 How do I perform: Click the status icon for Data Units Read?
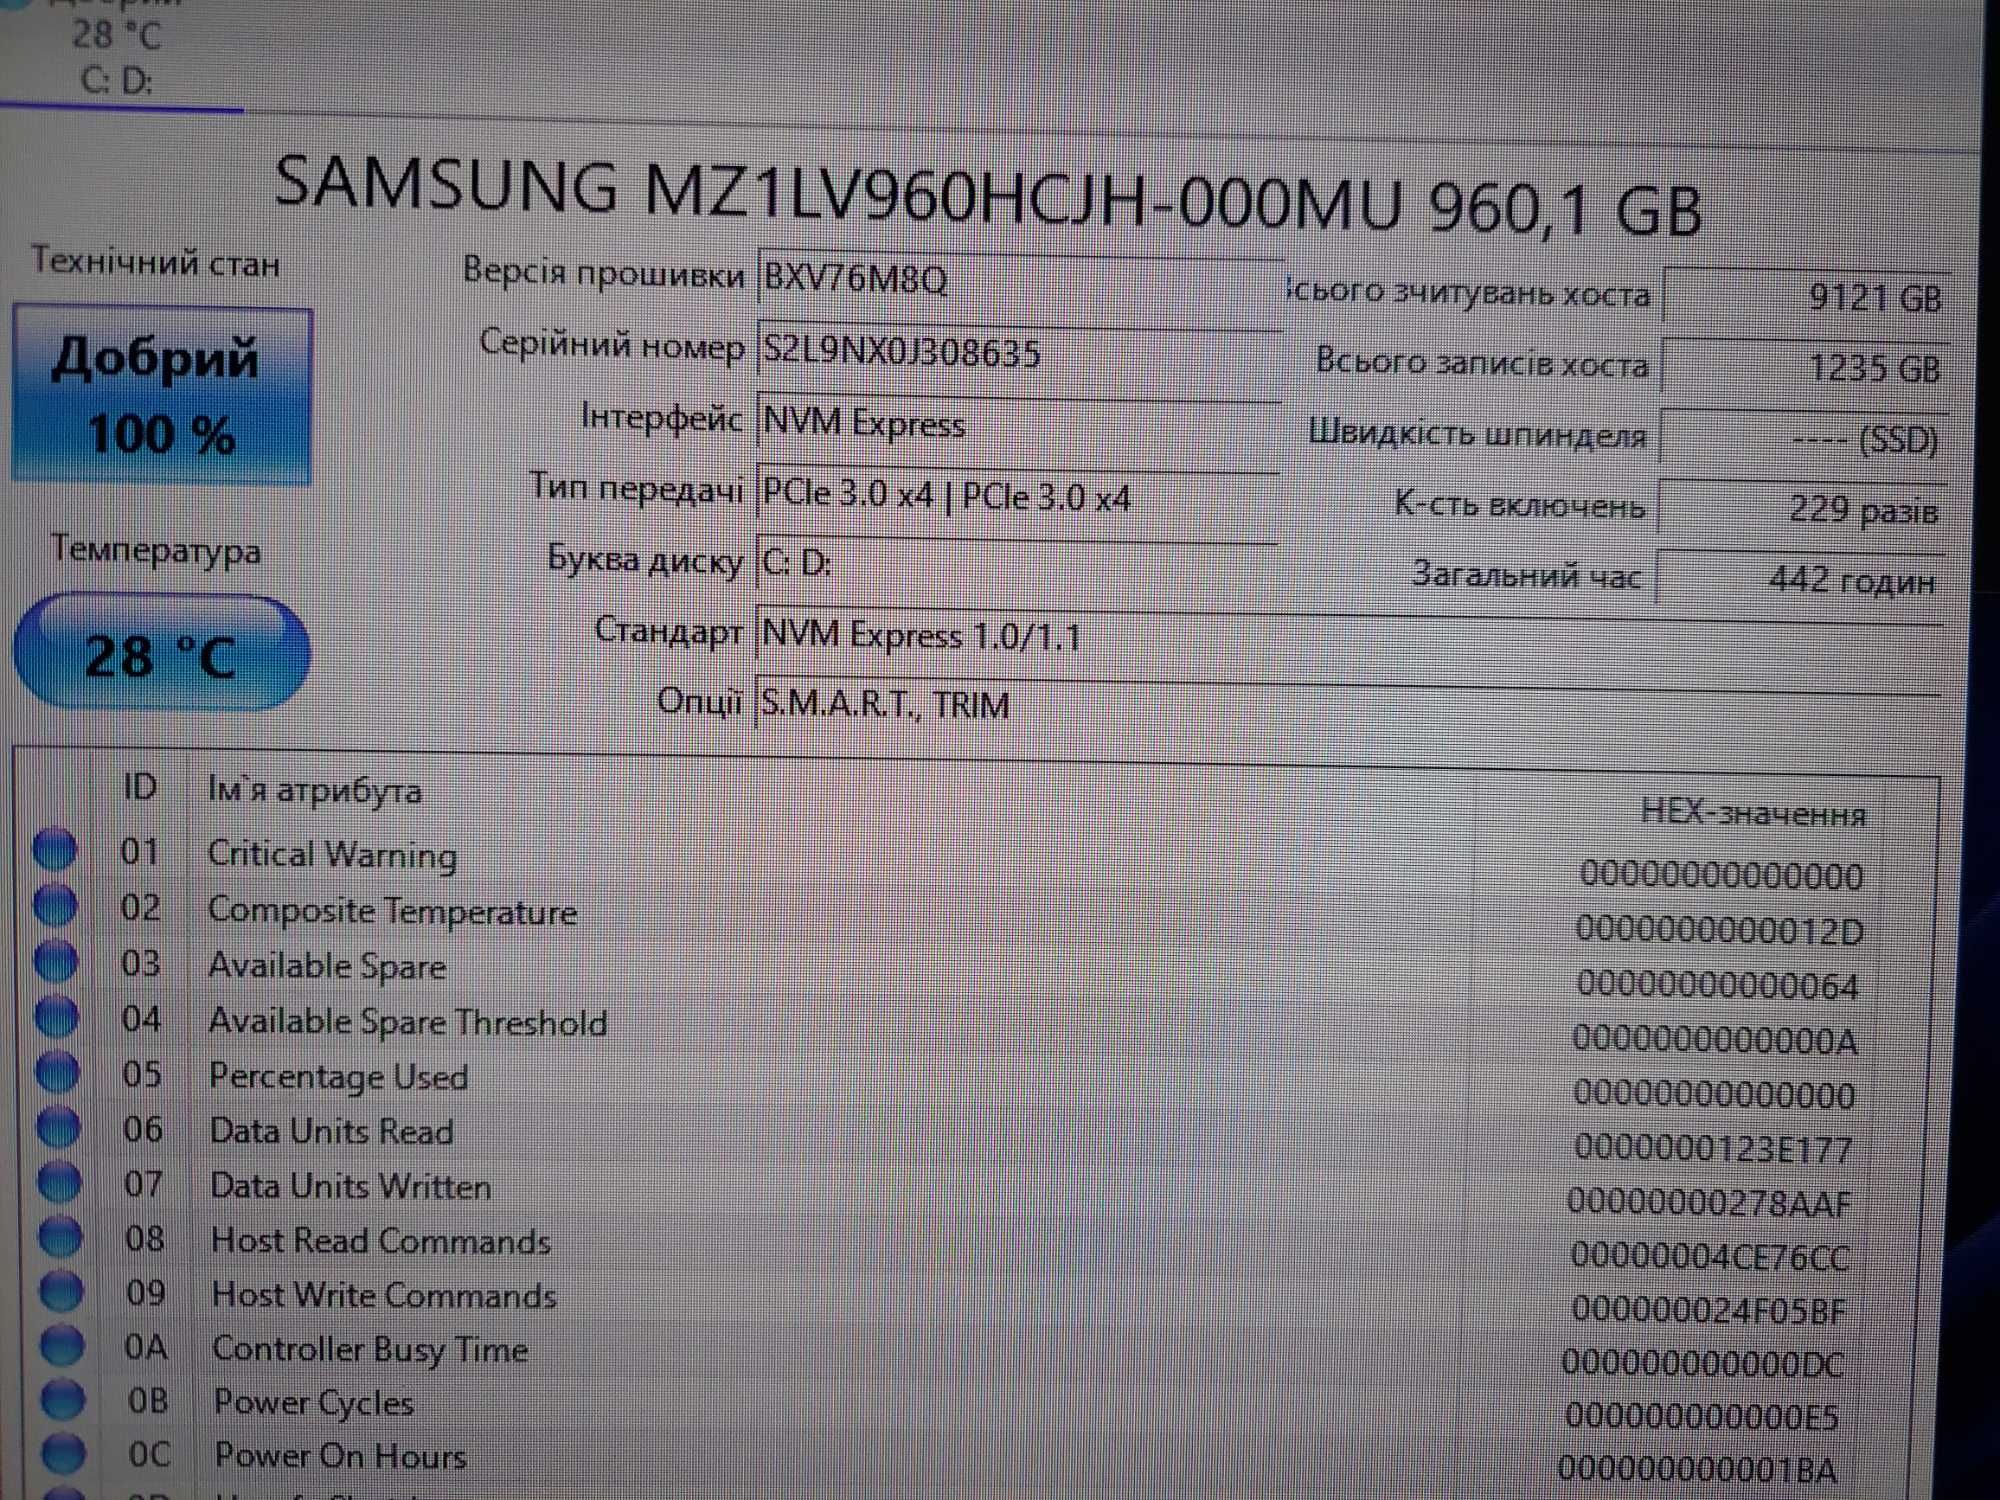(x=59, y=1127)
